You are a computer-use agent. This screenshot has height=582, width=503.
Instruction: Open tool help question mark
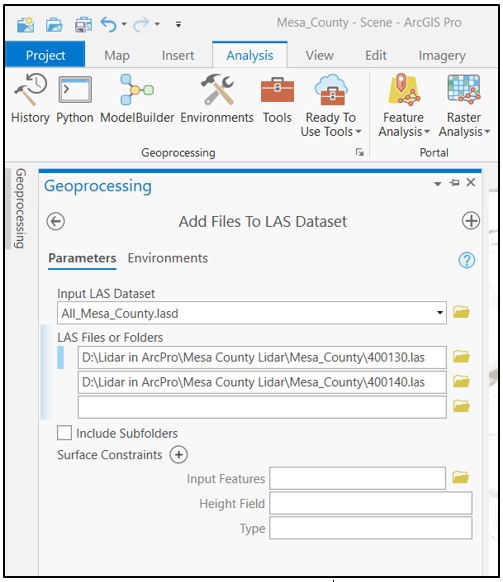pyautogui.click(x=467, y=260)
